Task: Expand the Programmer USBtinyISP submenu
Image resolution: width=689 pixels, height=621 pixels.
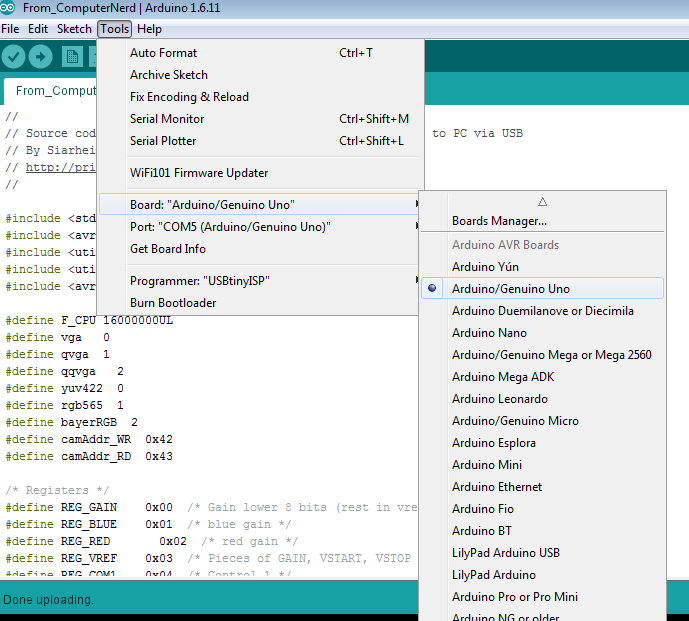Action: click(260, 280)
